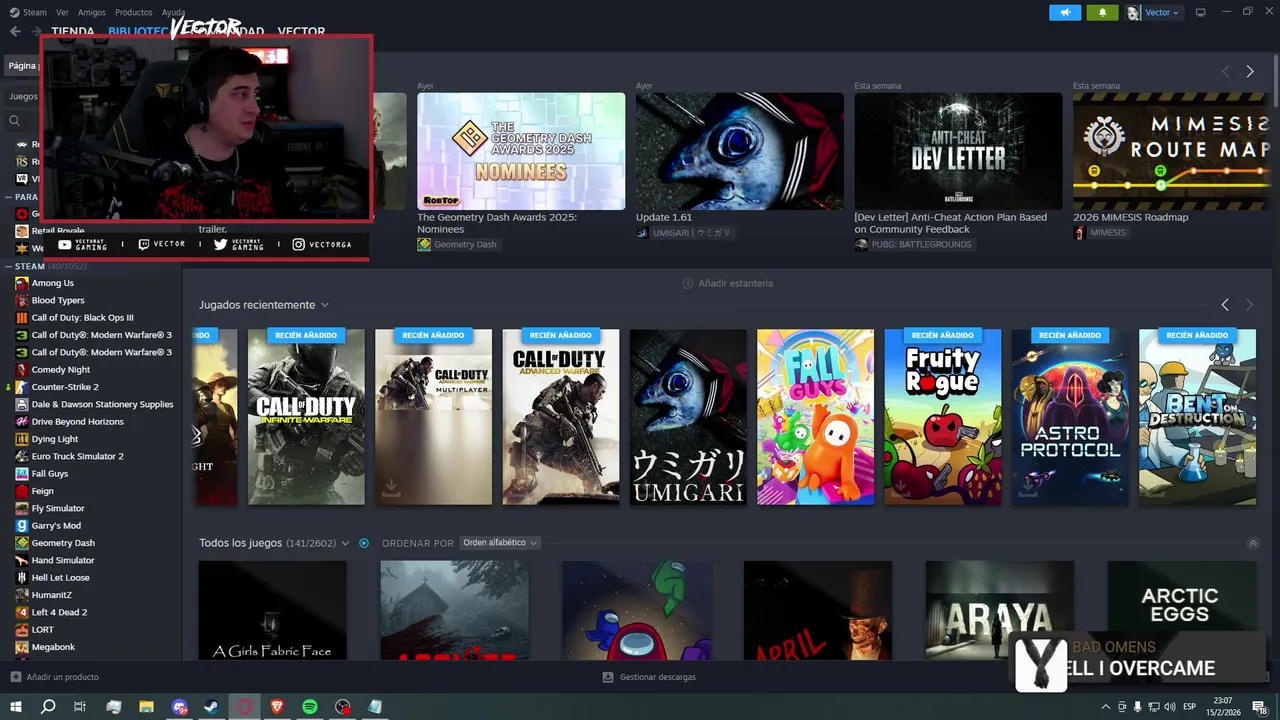Open the green notifications bell
Image resolution: width=1280 pixels, height=720 pixels.
pos(1102,12)
